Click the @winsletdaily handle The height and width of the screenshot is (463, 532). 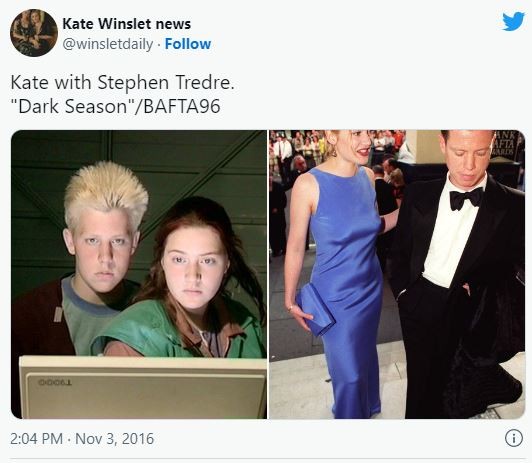point(108,44)
